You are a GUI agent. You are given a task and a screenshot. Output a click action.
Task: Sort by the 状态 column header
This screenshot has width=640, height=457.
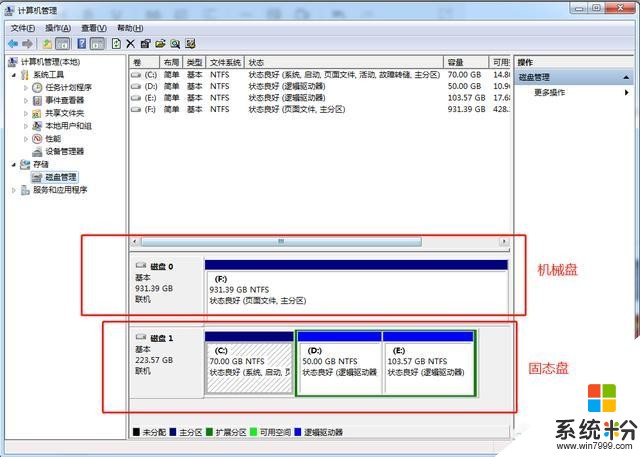[344, 62]
